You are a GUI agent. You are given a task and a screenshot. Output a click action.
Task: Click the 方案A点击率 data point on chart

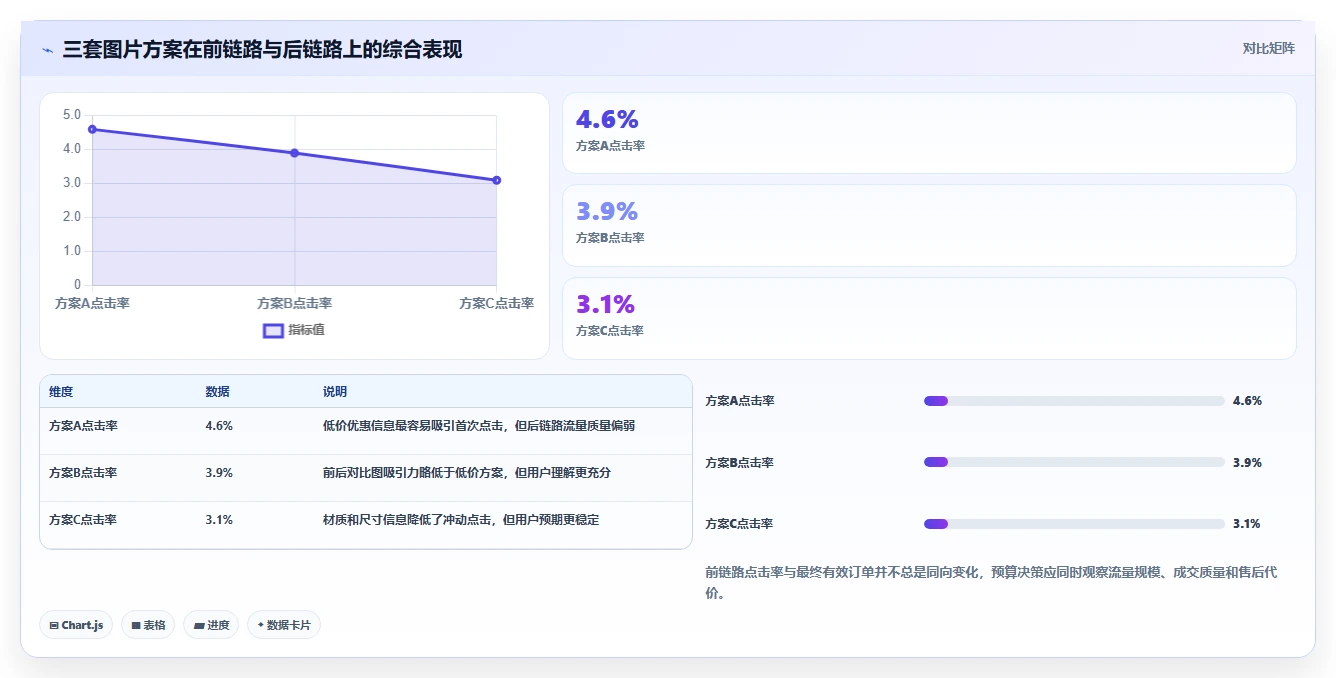(92, 129)
